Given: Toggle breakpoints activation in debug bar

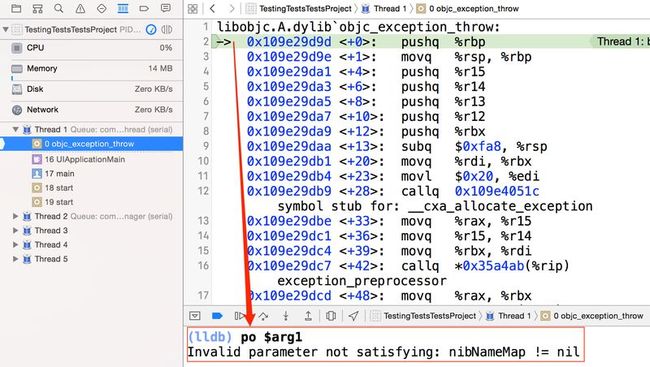Looking at the screenshot, I should [217, 316].
